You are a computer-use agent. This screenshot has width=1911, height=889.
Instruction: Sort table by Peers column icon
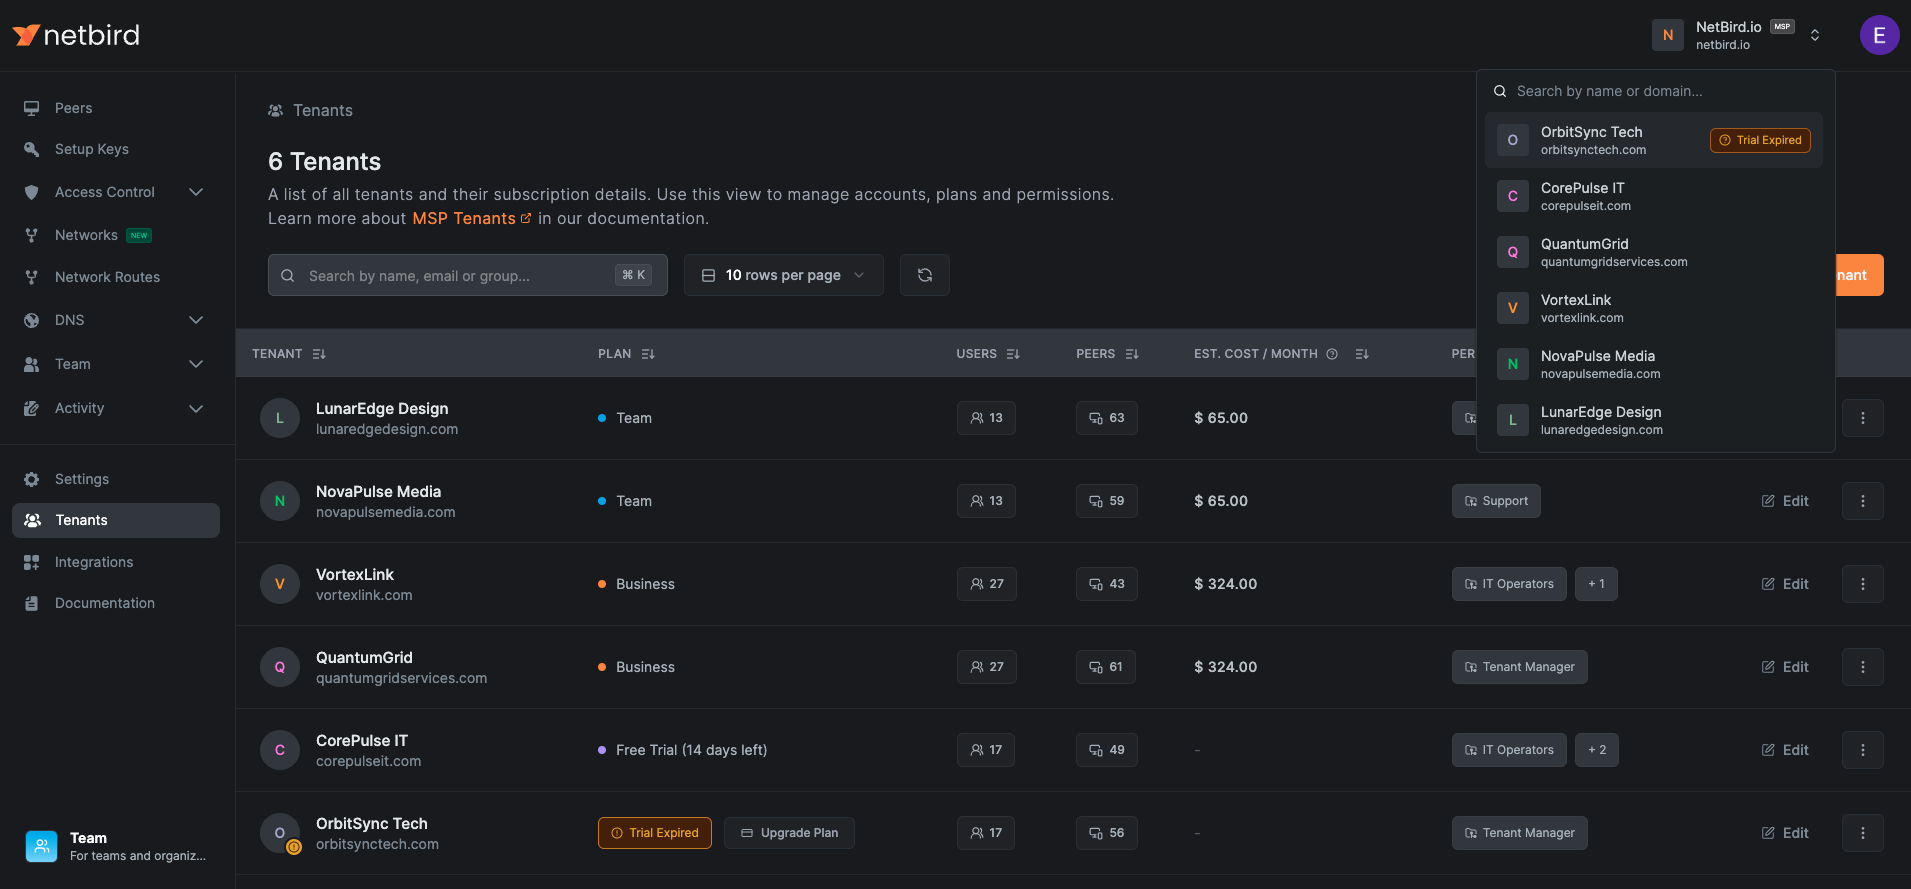1132,354
